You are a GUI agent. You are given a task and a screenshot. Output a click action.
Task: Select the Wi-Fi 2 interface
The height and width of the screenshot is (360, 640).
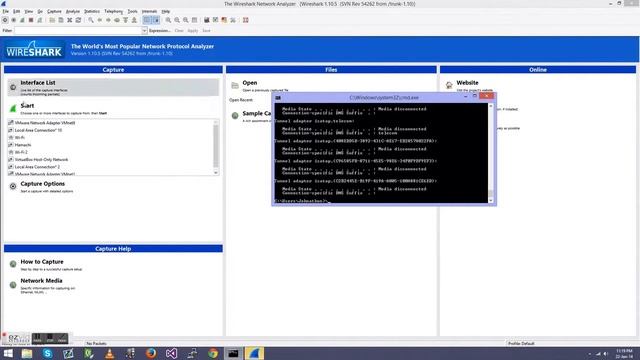coord(21,152)
